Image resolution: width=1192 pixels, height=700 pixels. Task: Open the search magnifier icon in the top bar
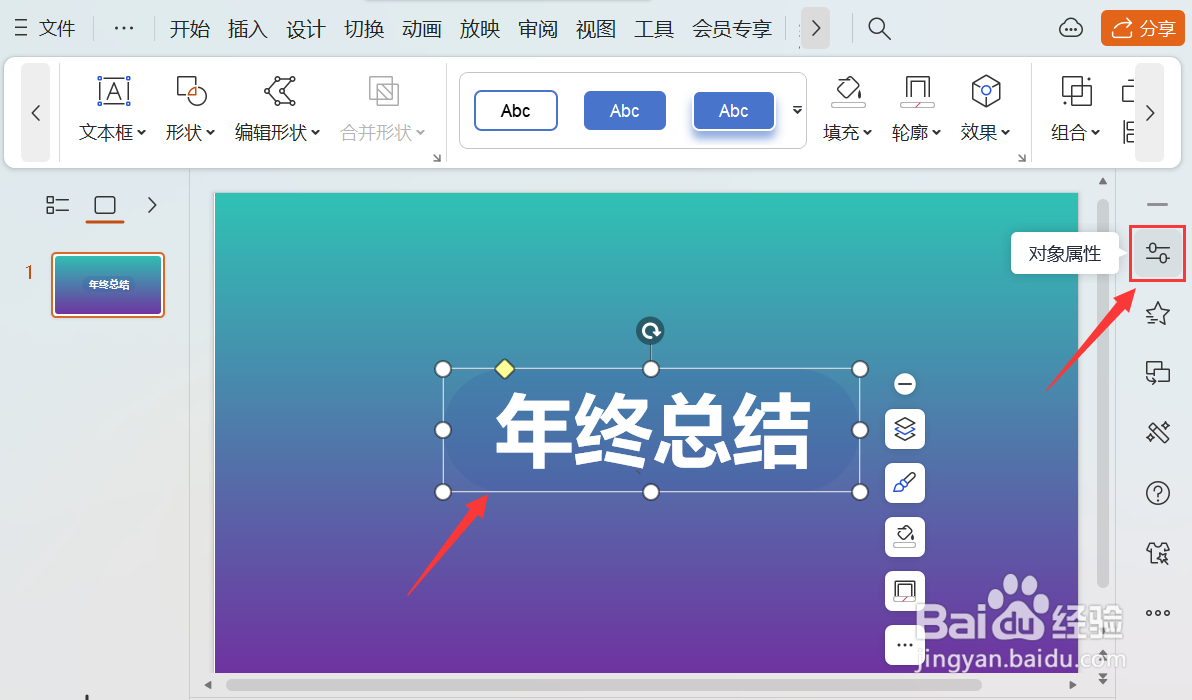click(878, 28)
